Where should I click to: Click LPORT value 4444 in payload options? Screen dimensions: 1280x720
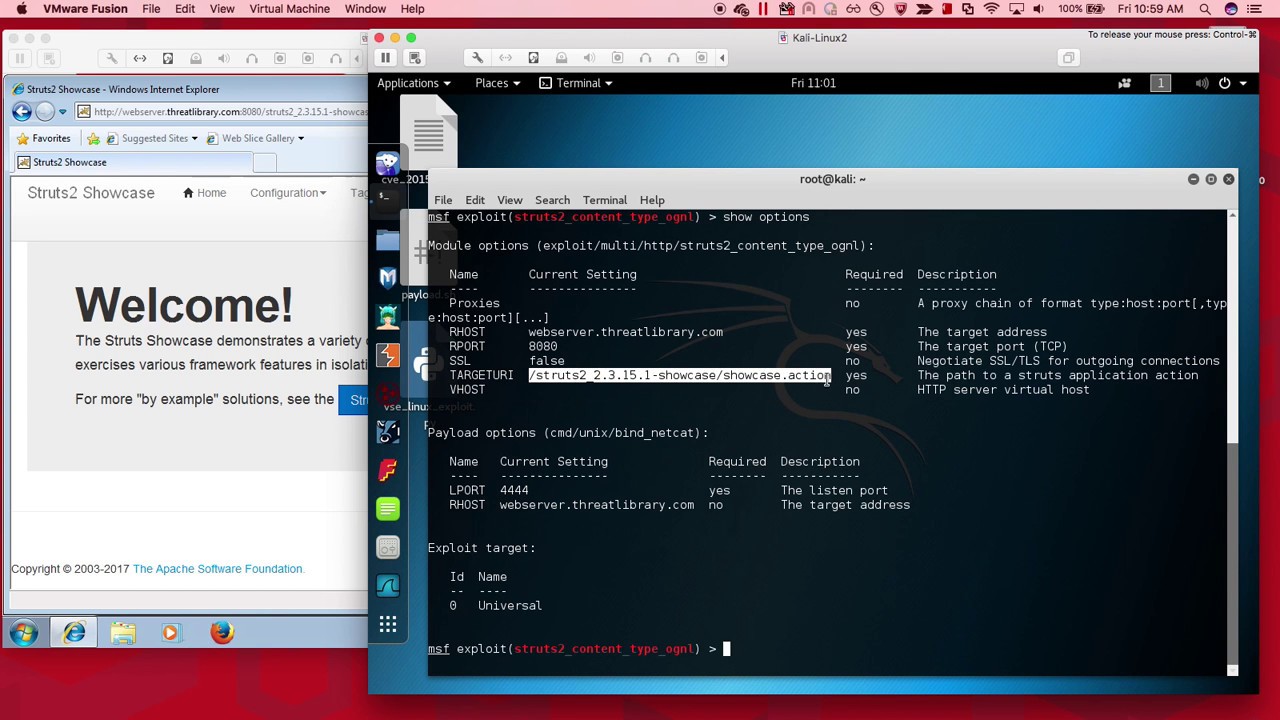tap(514, 490)
